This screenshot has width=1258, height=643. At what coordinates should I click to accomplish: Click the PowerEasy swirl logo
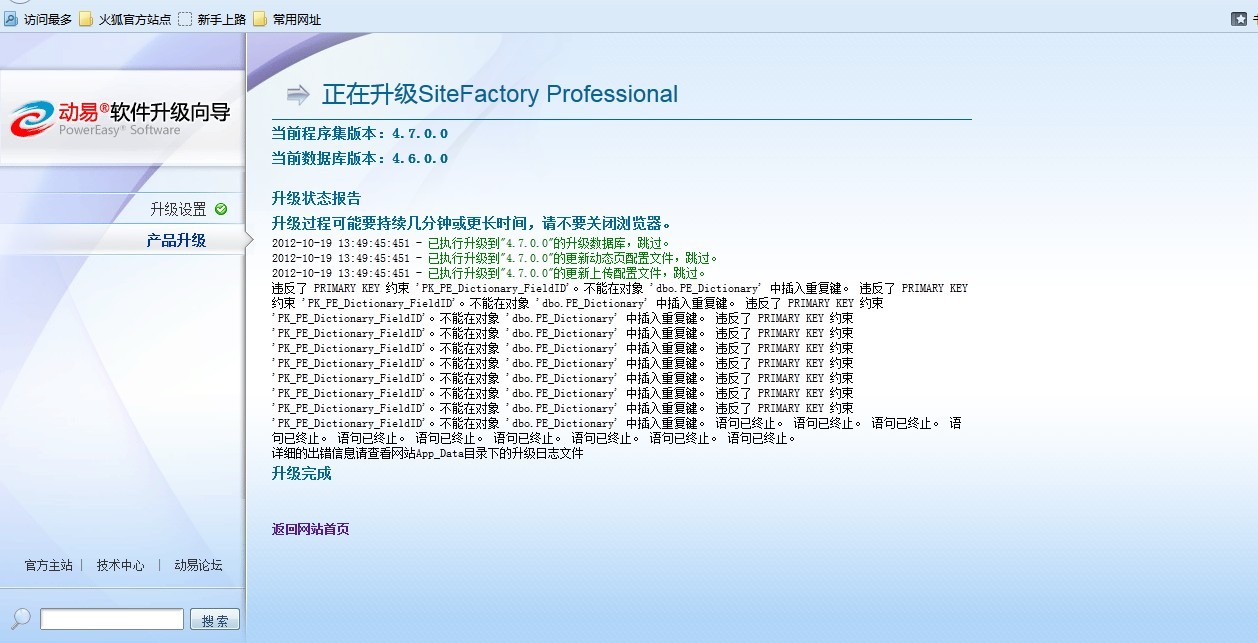pos(33,118)
